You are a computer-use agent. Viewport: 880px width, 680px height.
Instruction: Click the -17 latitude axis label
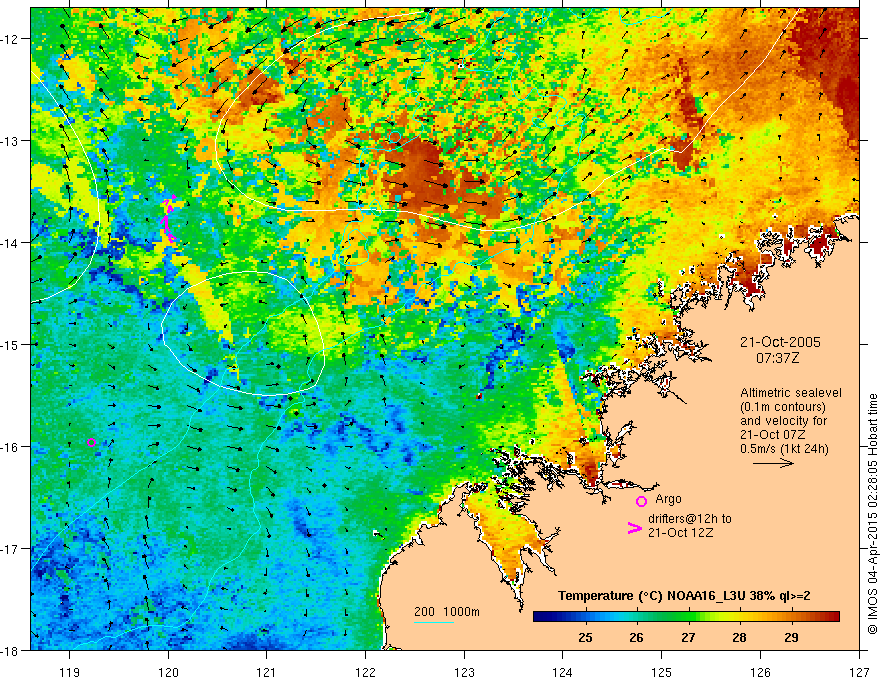10,549
